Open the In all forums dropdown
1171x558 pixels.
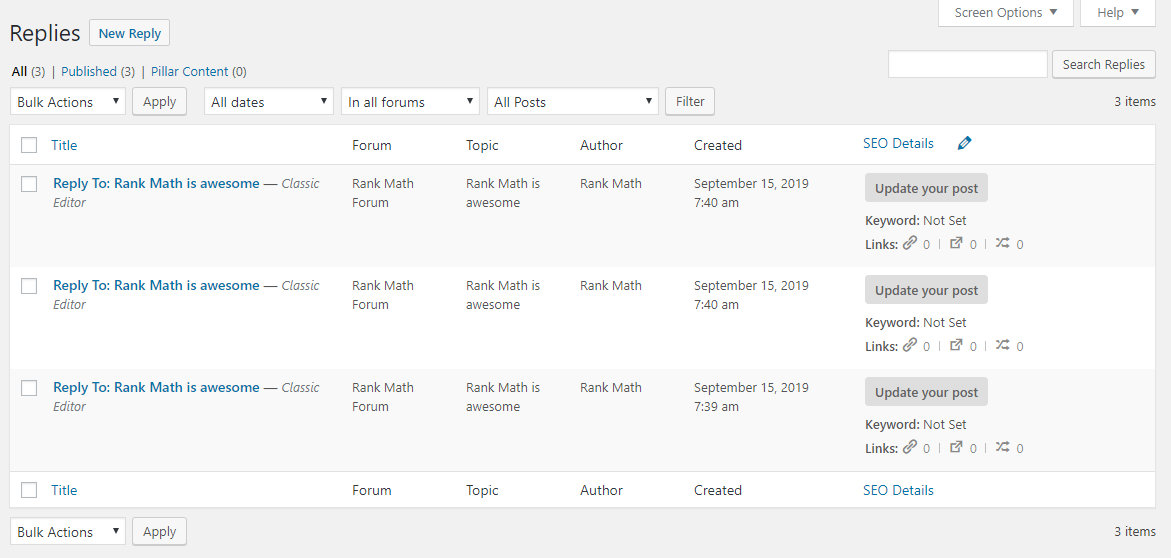coord(411,102)
